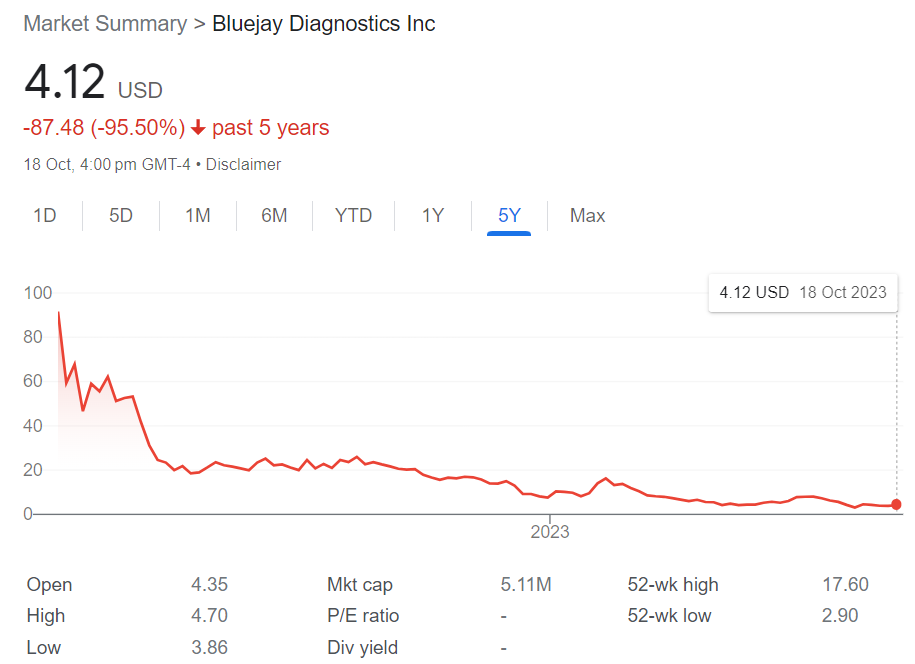Click the red down arrow icon
915x664 pixels.
198,128
